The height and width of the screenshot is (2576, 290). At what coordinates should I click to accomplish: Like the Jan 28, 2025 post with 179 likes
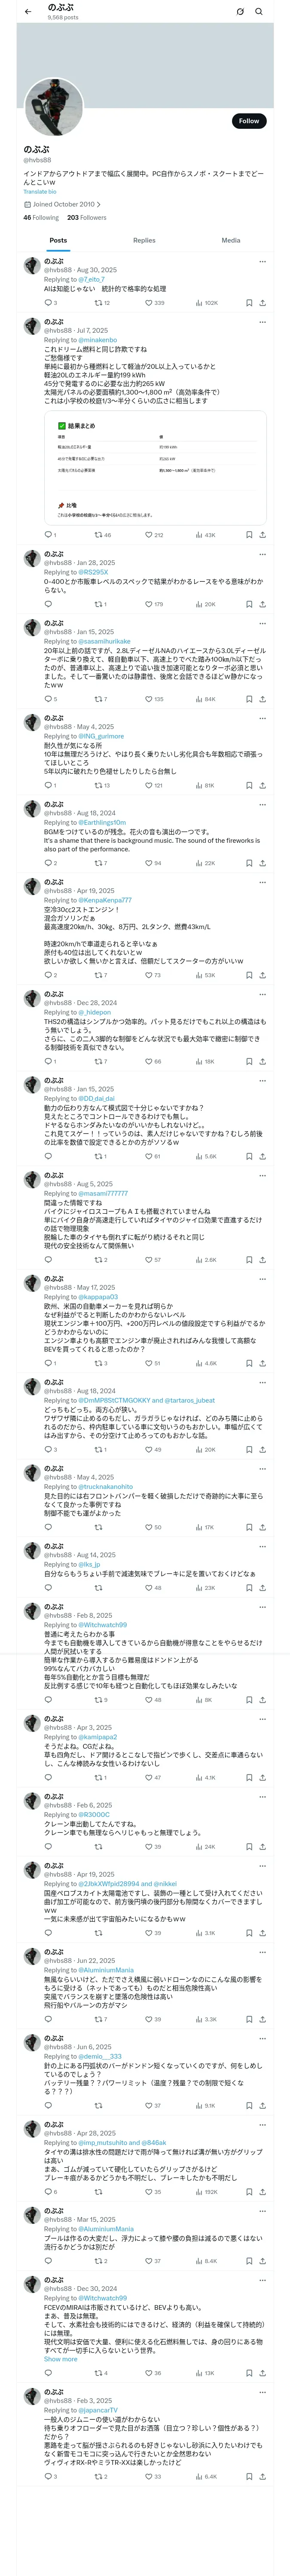(153, 604)
